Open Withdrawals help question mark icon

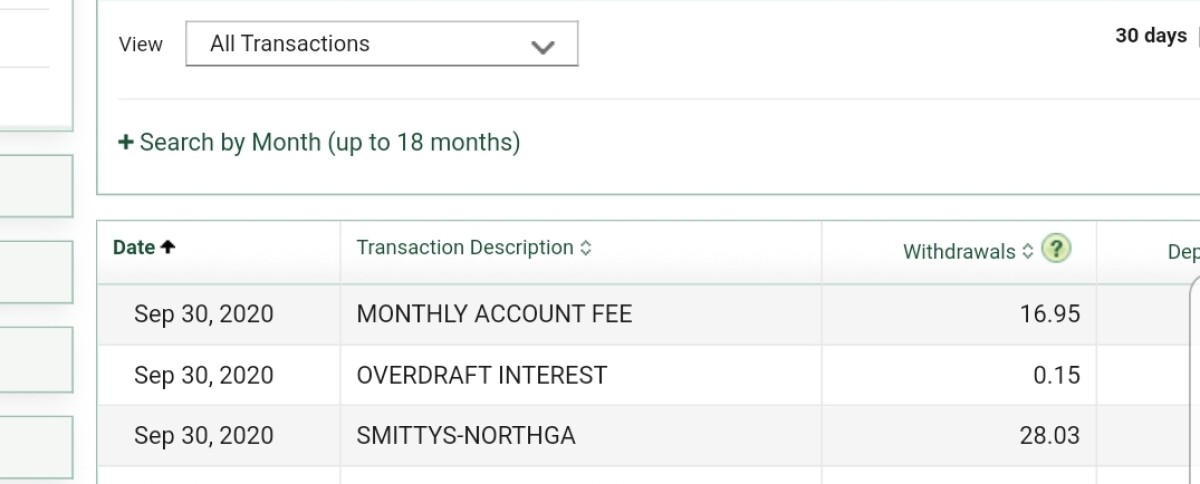point(1056,249)
